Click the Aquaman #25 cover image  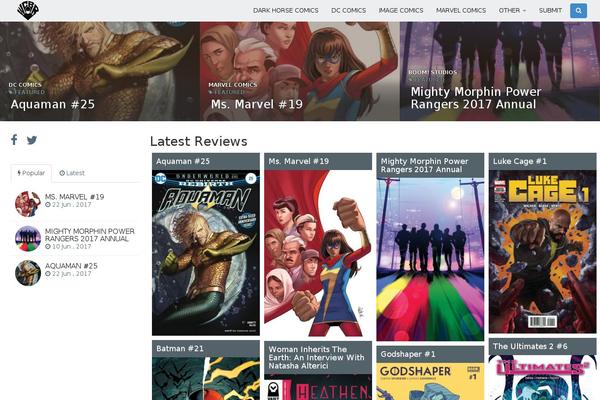point(206,253)
